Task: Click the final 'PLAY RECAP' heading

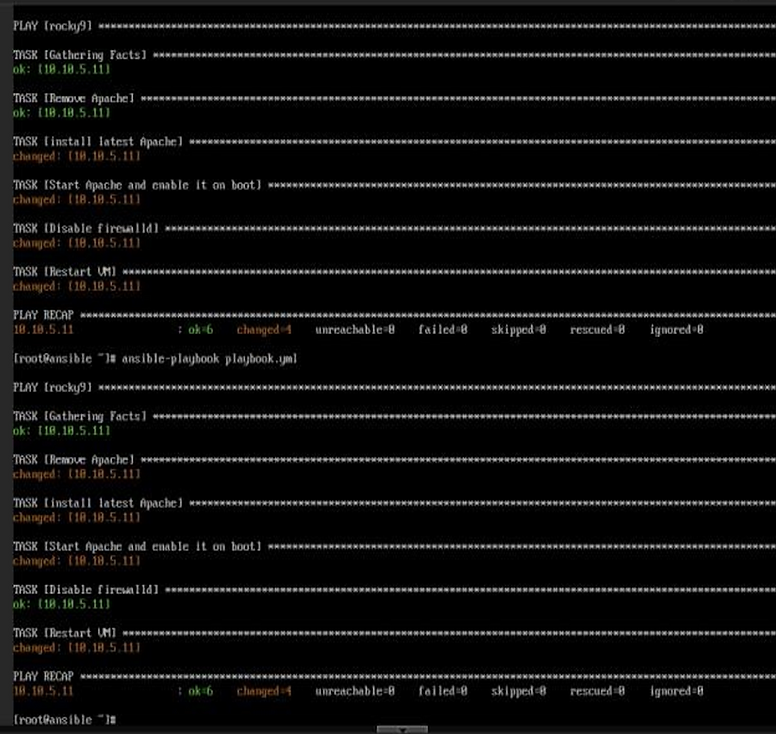Action: [x=43, y=677]
